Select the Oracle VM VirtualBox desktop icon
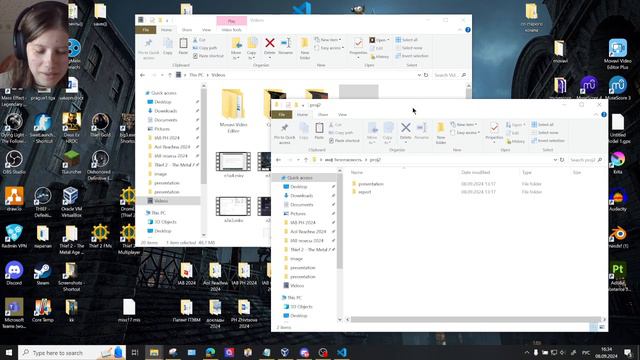The width and height of the screenshot is (640, 360). (x=71, y=202)
